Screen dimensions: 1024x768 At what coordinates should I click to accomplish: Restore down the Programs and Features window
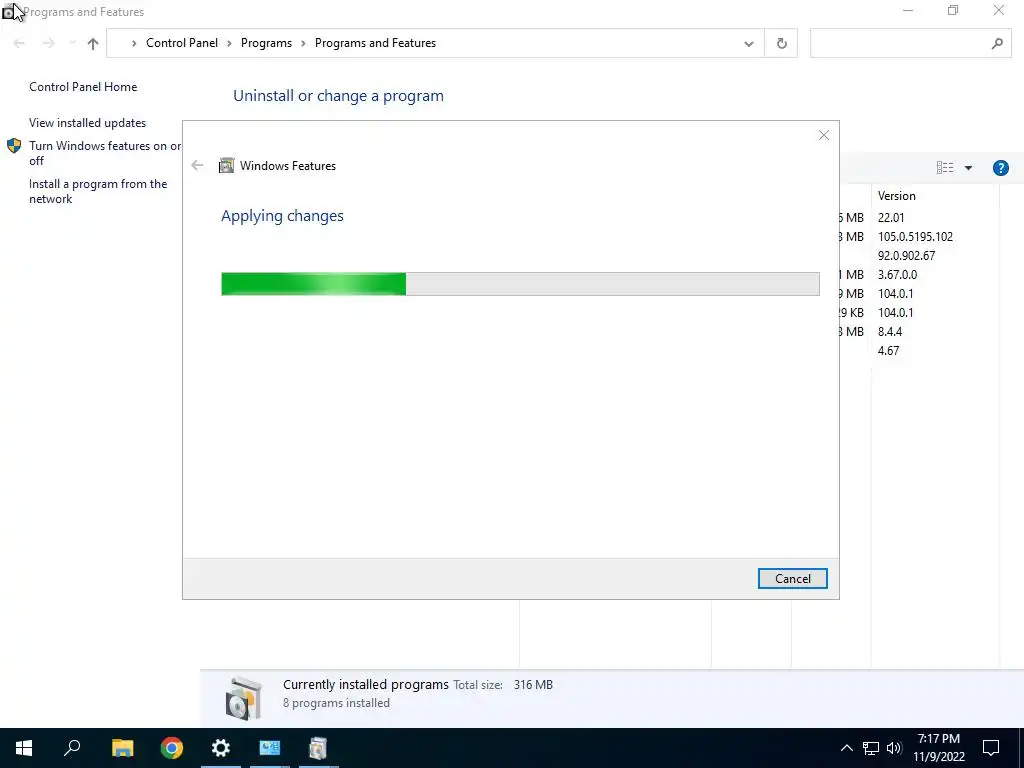953,10
